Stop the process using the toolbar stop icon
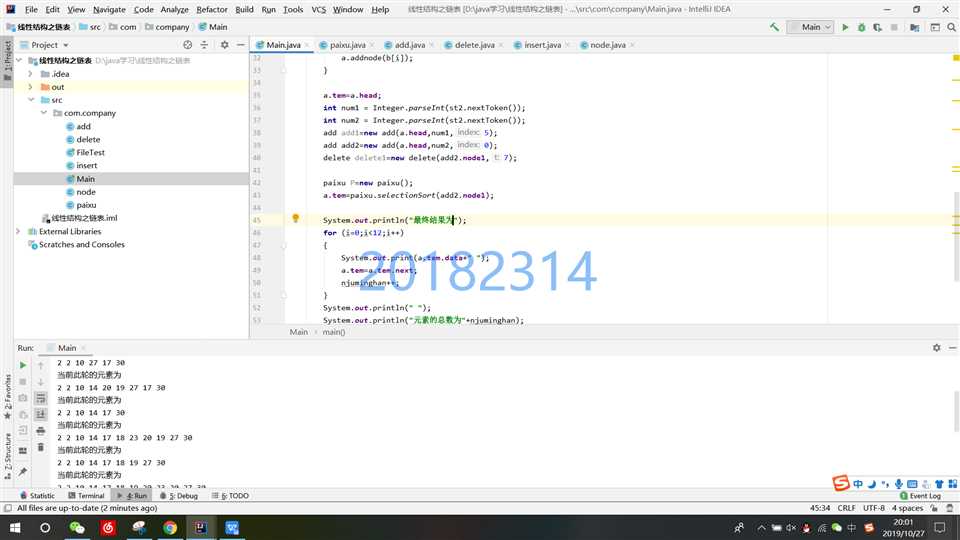960x540 pixels. click(x=894, y=27)
